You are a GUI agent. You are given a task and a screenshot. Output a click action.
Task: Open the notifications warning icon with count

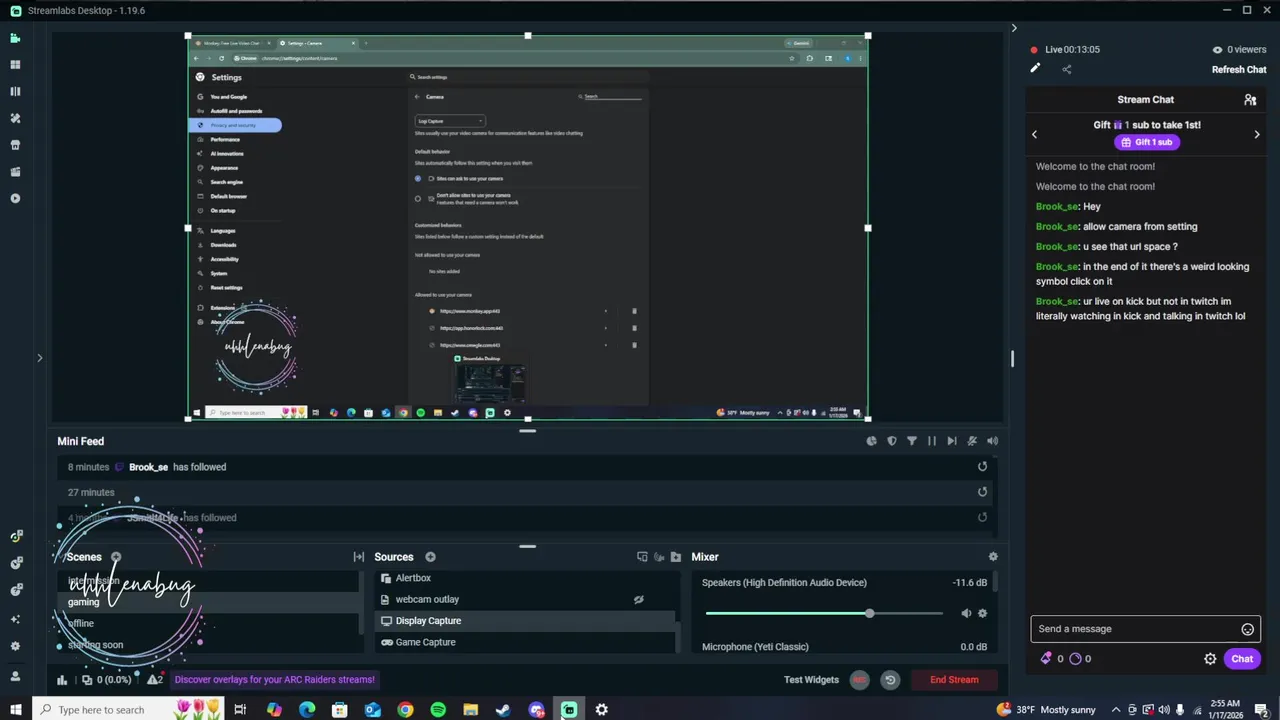[155, 680]
